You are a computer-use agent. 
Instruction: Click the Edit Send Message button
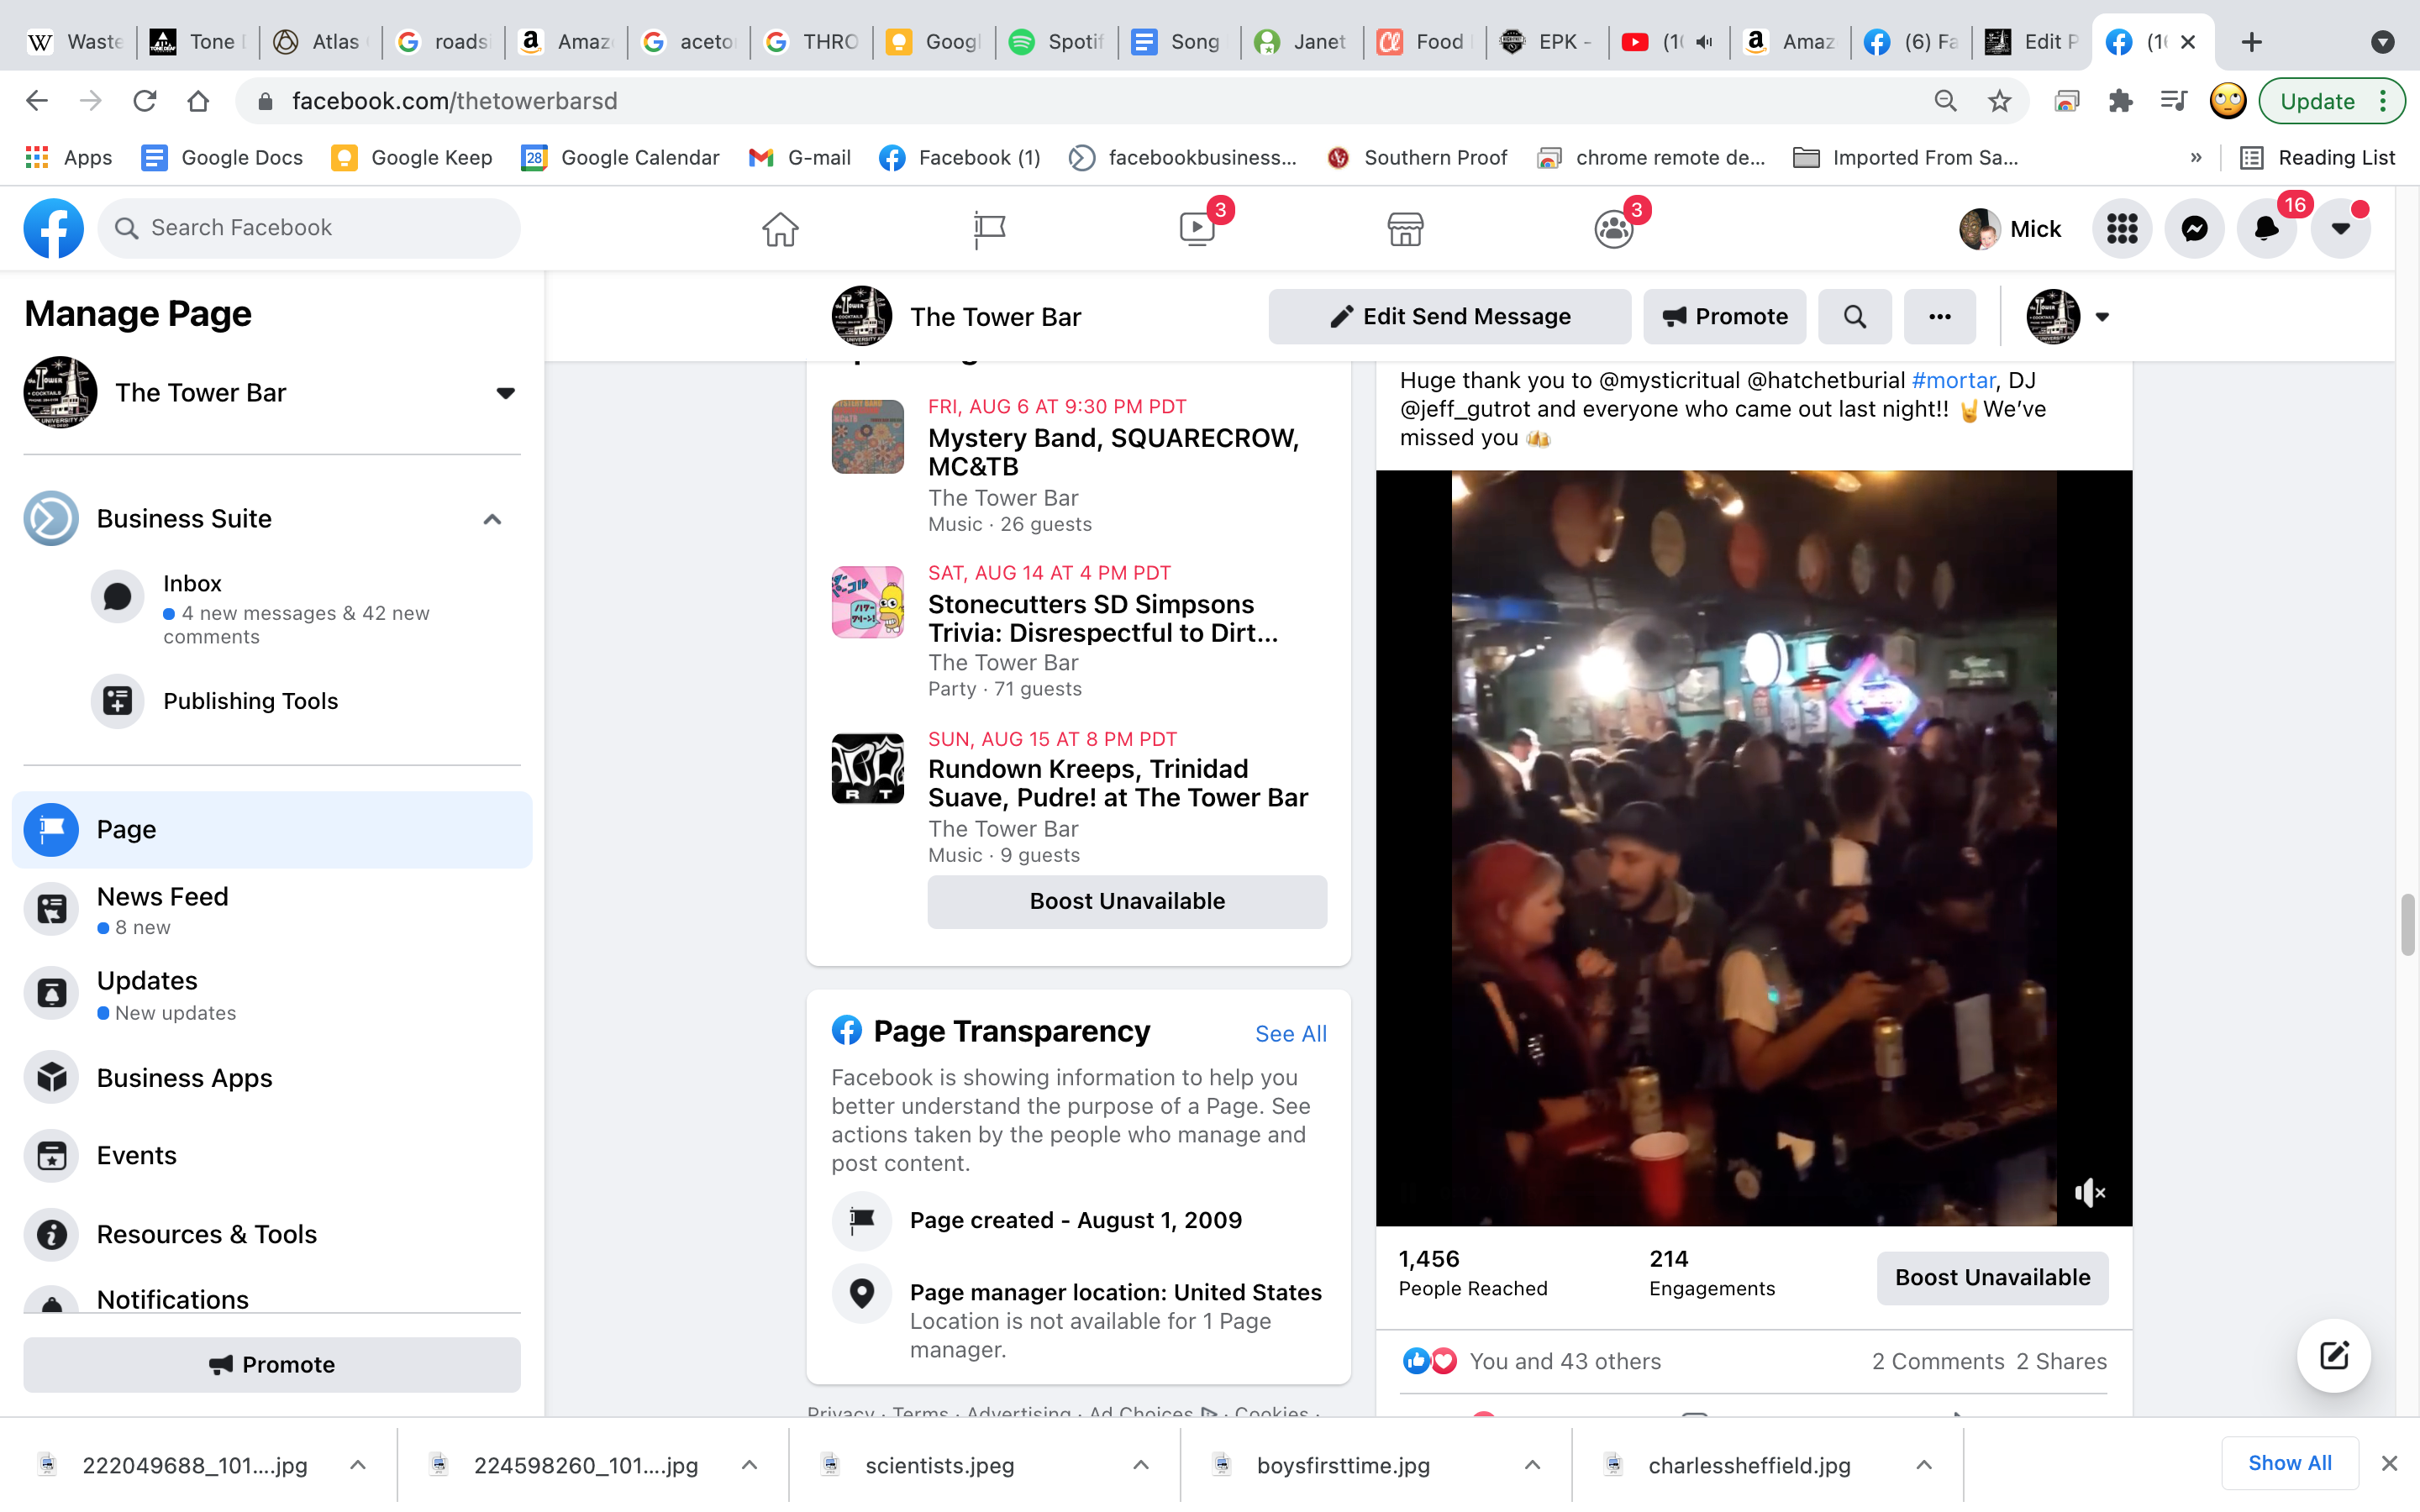coord(1450,317)
